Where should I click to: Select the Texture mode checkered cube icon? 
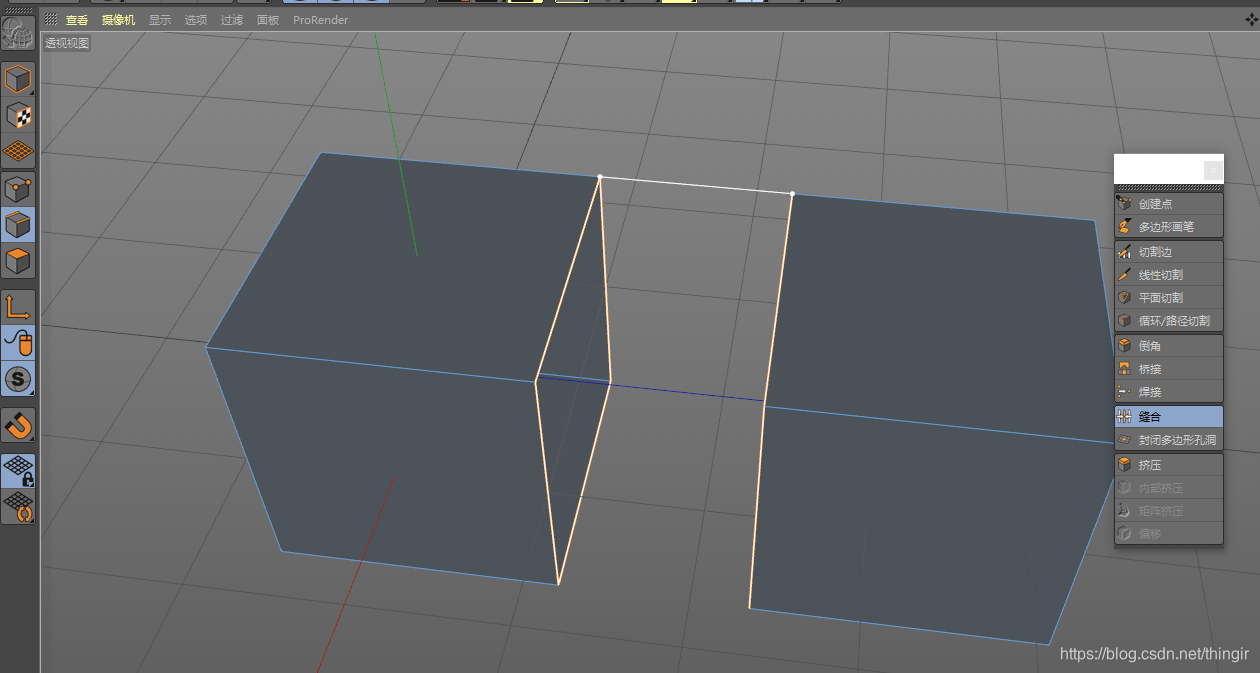pyautogui.click(x=18, y=115)
